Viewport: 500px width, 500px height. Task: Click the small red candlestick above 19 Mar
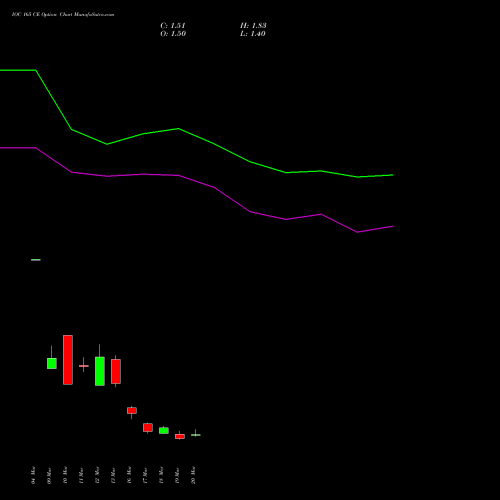(x=180, y=436)
